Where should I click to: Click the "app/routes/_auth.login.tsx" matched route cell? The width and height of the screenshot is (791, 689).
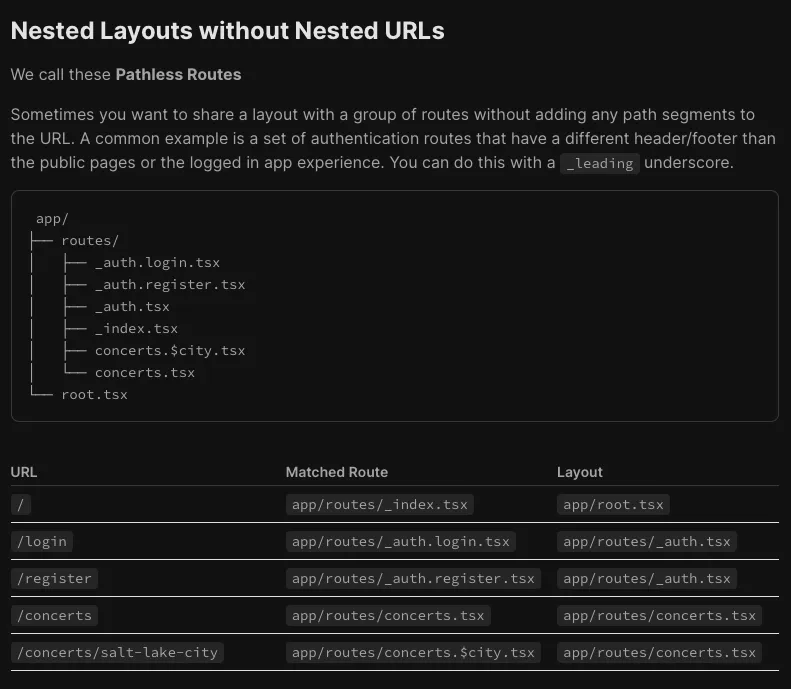pyautogui.click(x=400, y=541)
